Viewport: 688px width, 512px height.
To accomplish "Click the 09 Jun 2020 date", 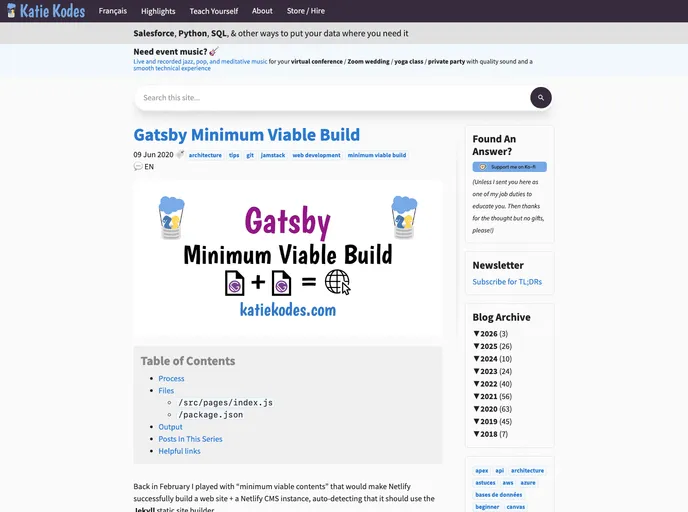I will (x=153, y=154).
